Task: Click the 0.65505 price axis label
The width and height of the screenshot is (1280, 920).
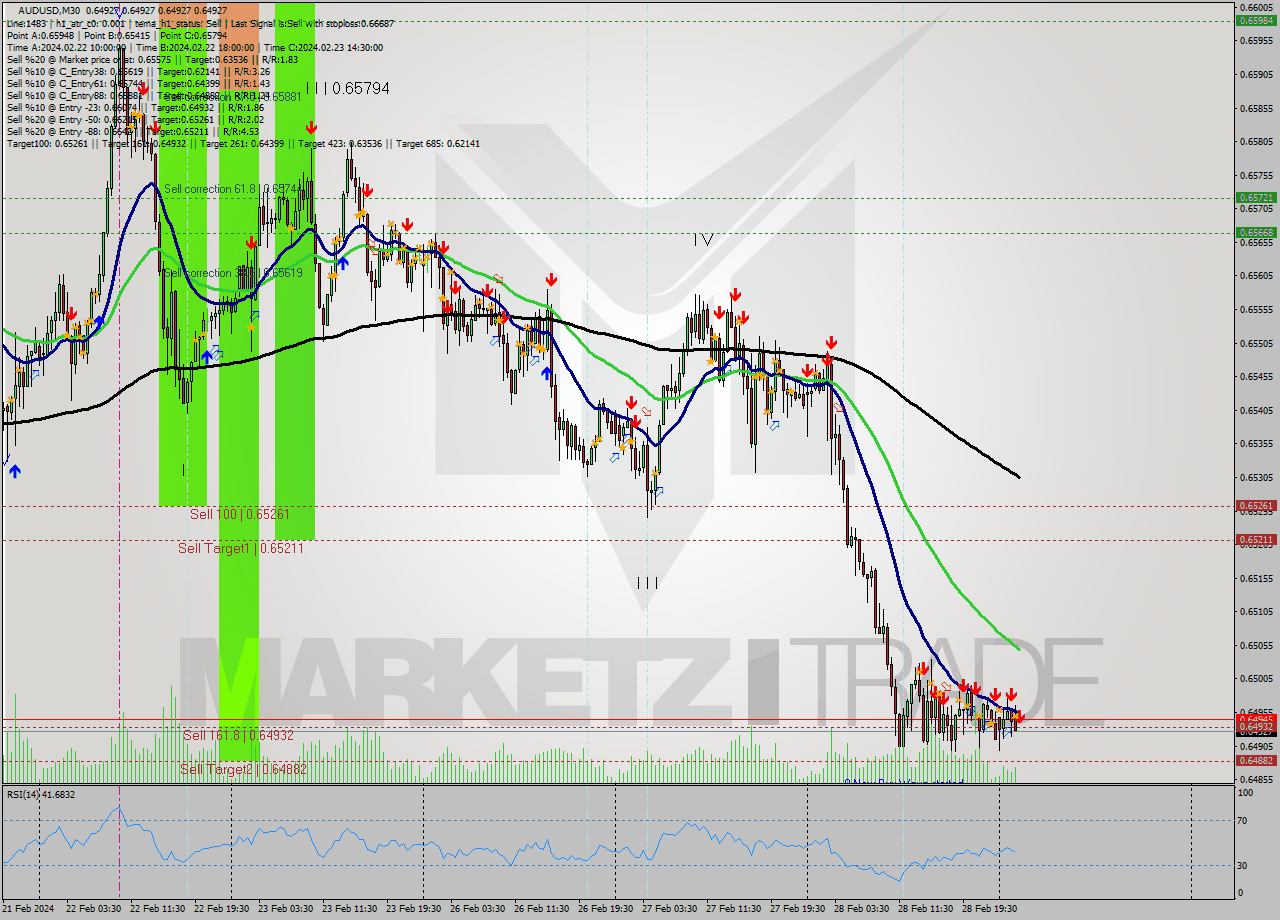Action: [1256, 343]
